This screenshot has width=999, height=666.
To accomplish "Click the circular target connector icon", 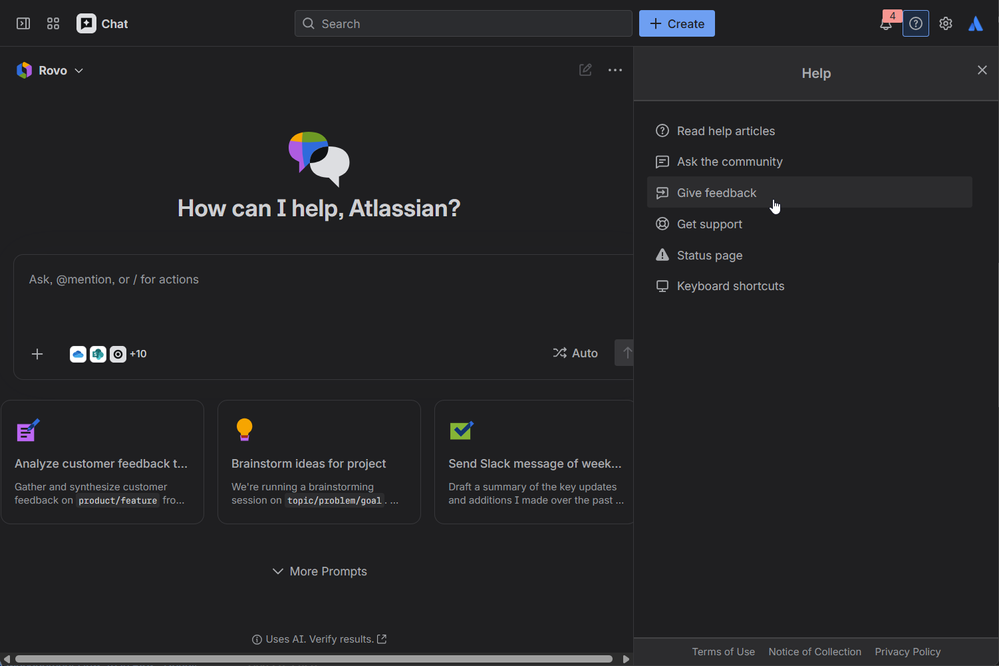I will click(x=118, y=354).
